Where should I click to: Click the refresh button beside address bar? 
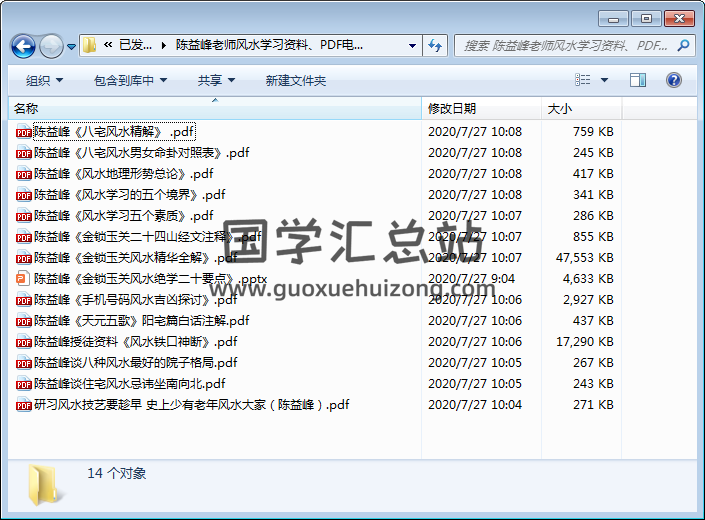(x=435, y=45)
